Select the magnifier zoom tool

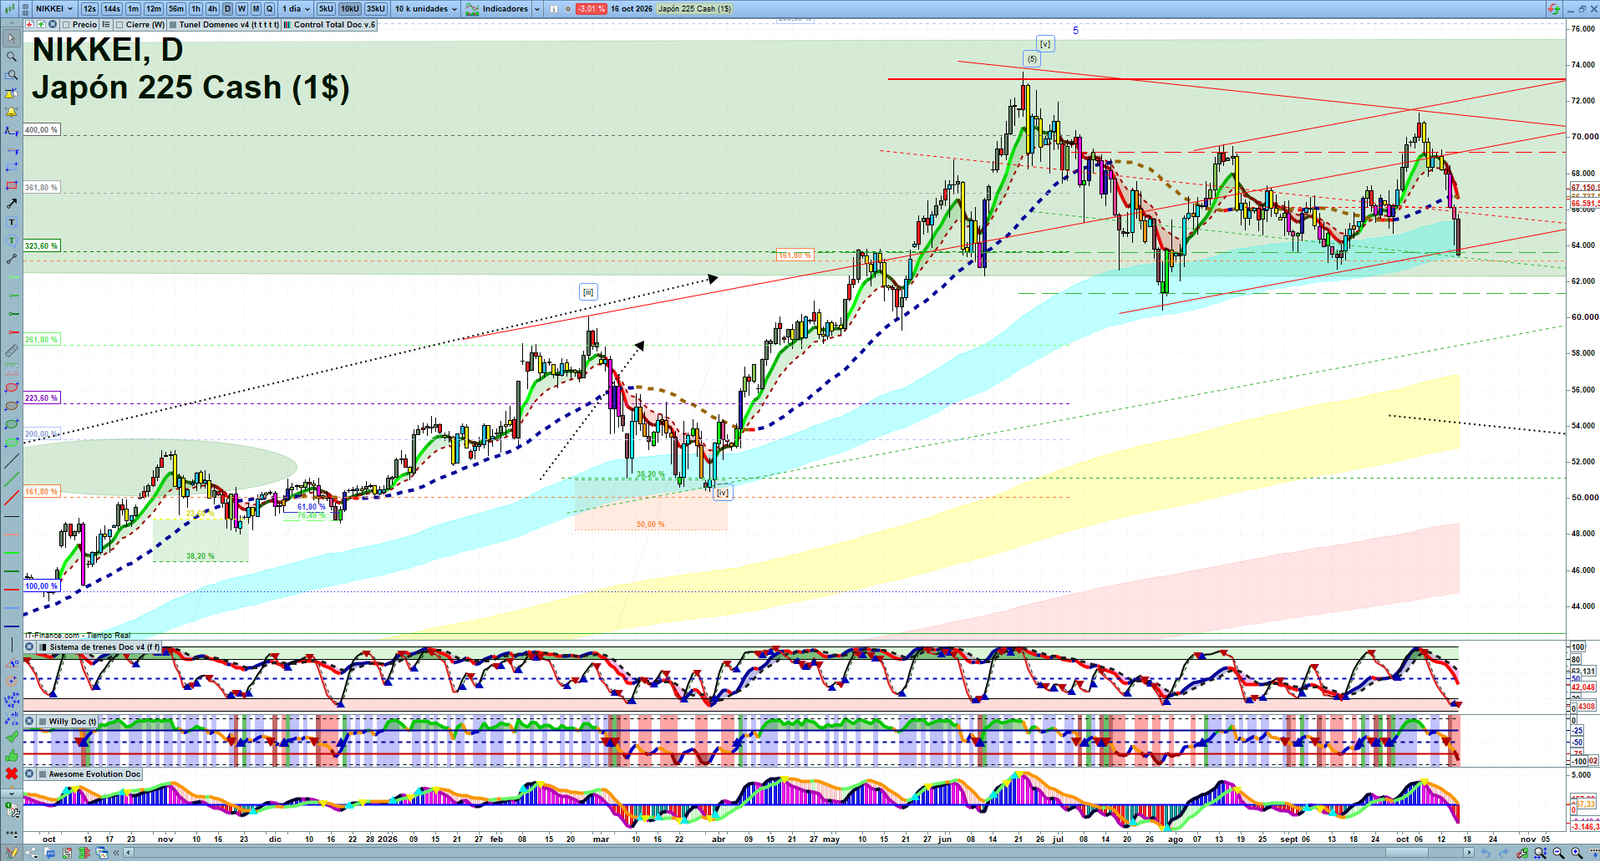(12, 56)
